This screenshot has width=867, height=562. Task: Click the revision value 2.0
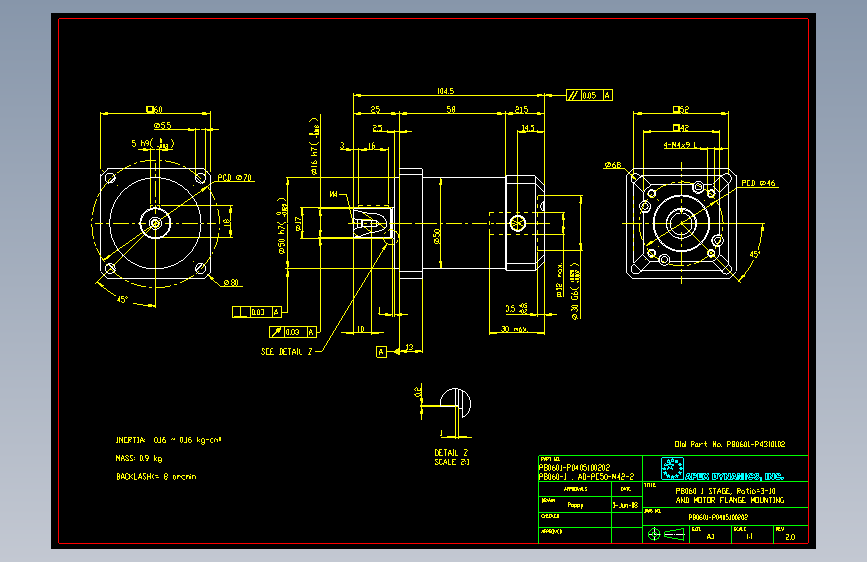click(x=790, y=537)
